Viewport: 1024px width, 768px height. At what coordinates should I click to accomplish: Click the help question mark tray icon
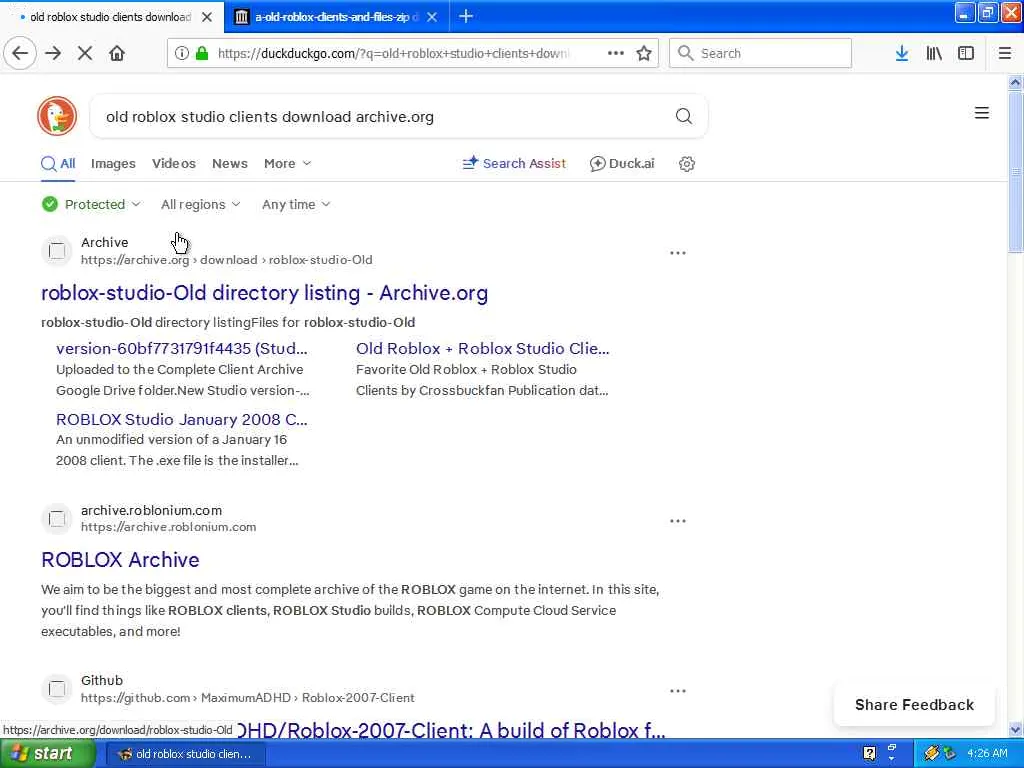[x=869, y=753]
